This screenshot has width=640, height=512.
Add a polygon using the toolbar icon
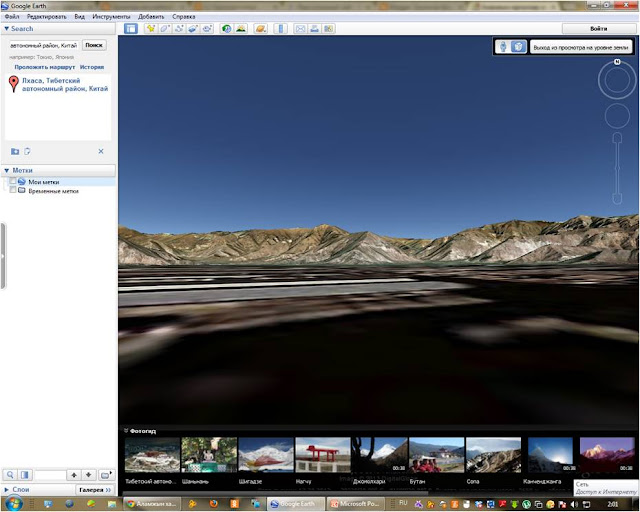click(x=164, y=29)
